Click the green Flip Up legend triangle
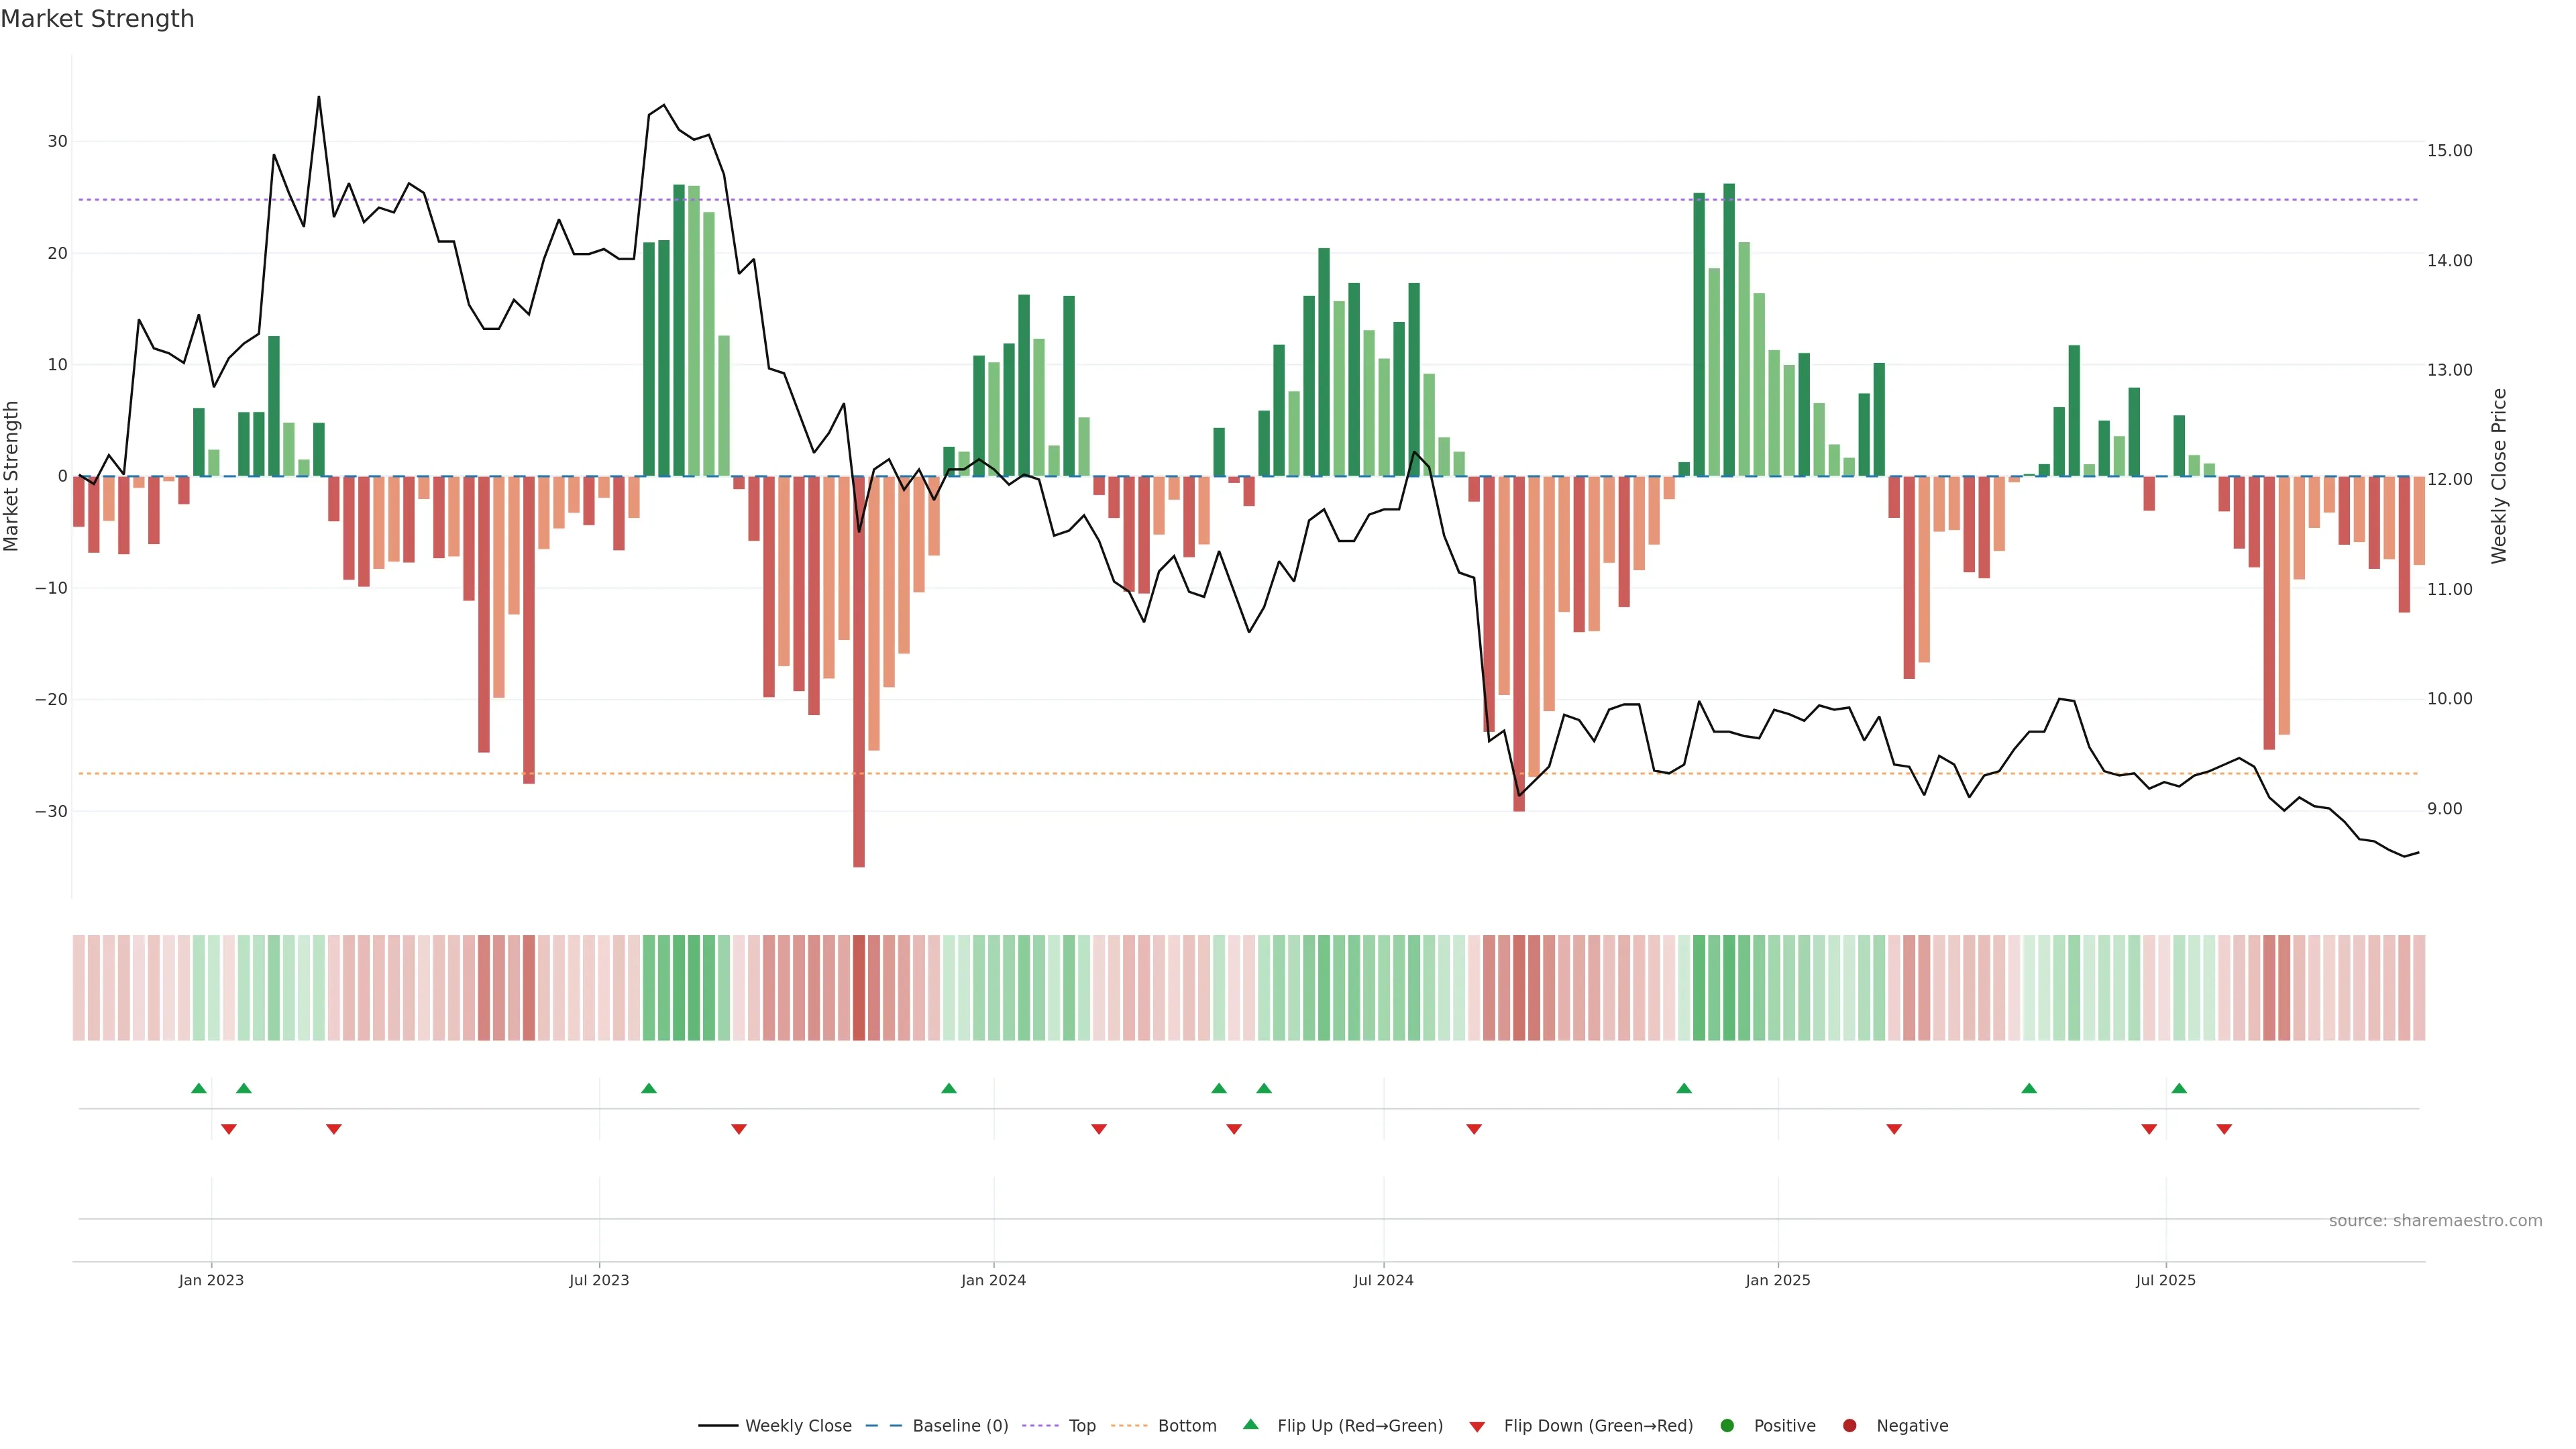The image size is (2576, 1449). (1250, 1425)
